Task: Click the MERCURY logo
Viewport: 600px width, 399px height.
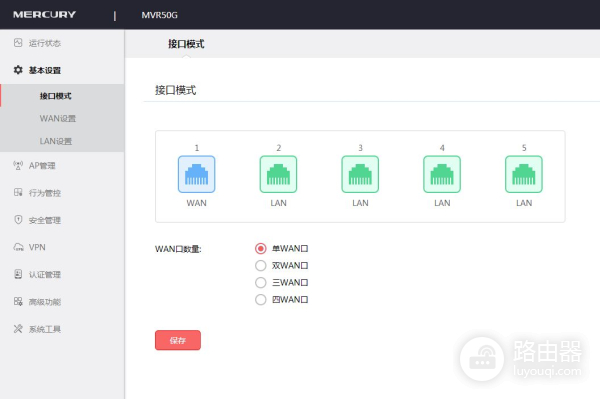Action: click(x=44, y=15)
